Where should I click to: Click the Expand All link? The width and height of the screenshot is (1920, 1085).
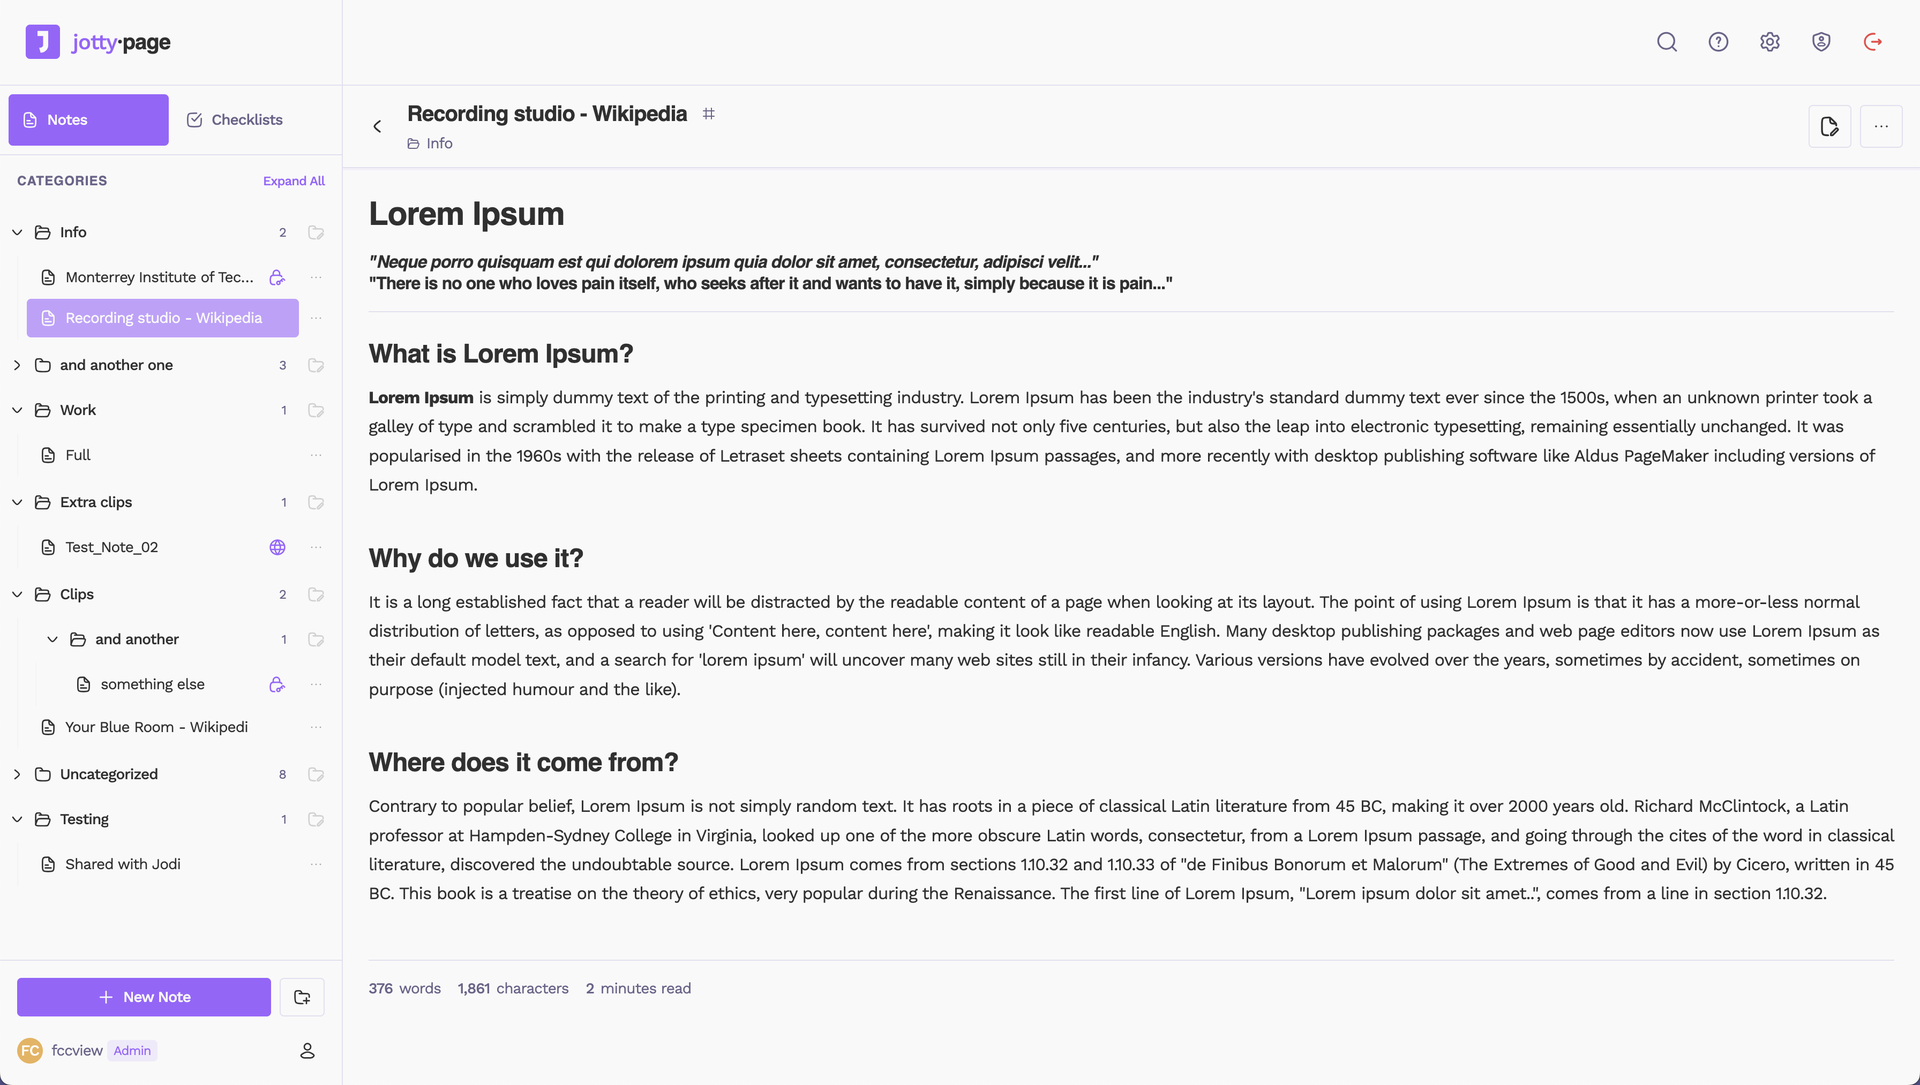294,181
